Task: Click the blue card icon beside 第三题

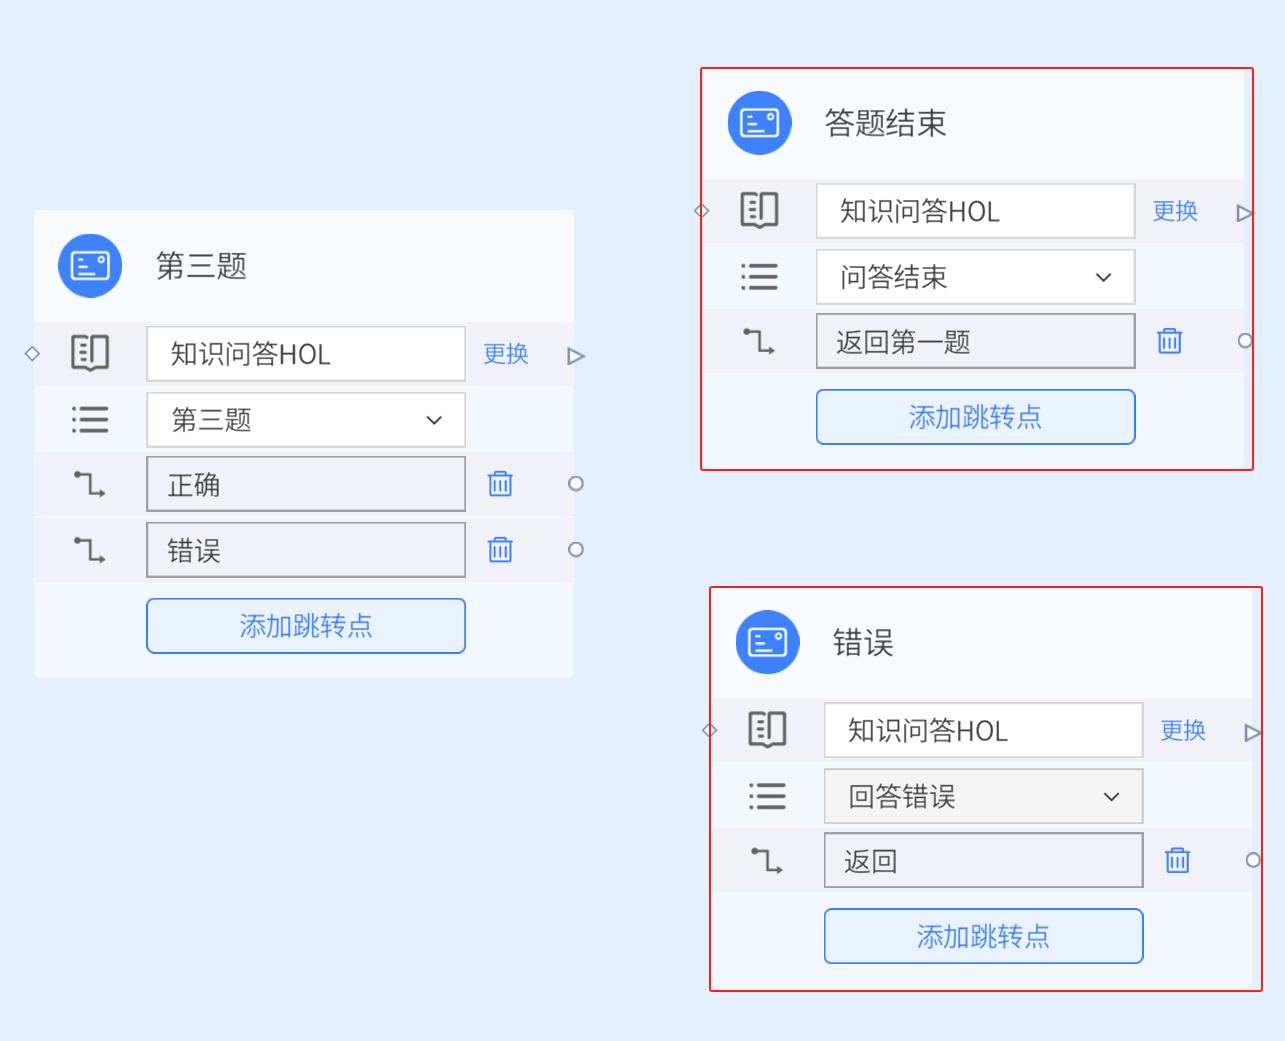Action: (90, 266)
